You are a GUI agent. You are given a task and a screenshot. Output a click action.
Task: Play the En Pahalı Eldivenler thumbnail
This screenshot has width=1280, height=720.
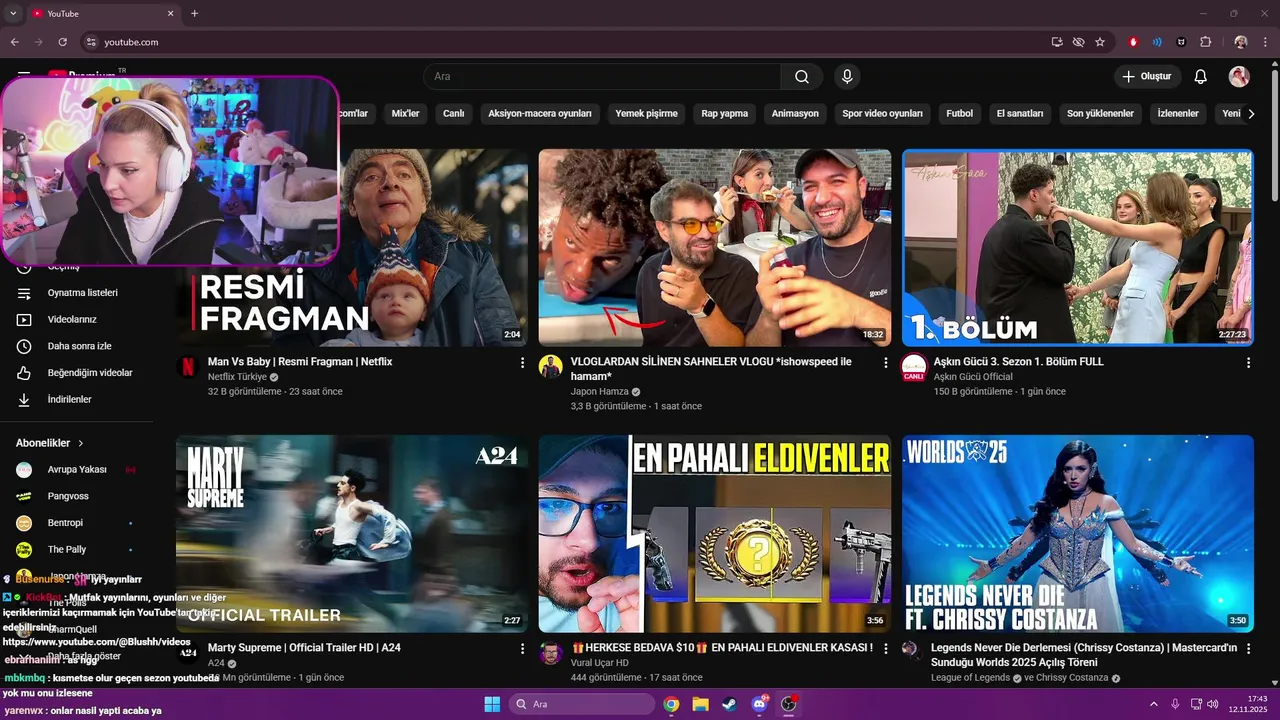(715, 533)
